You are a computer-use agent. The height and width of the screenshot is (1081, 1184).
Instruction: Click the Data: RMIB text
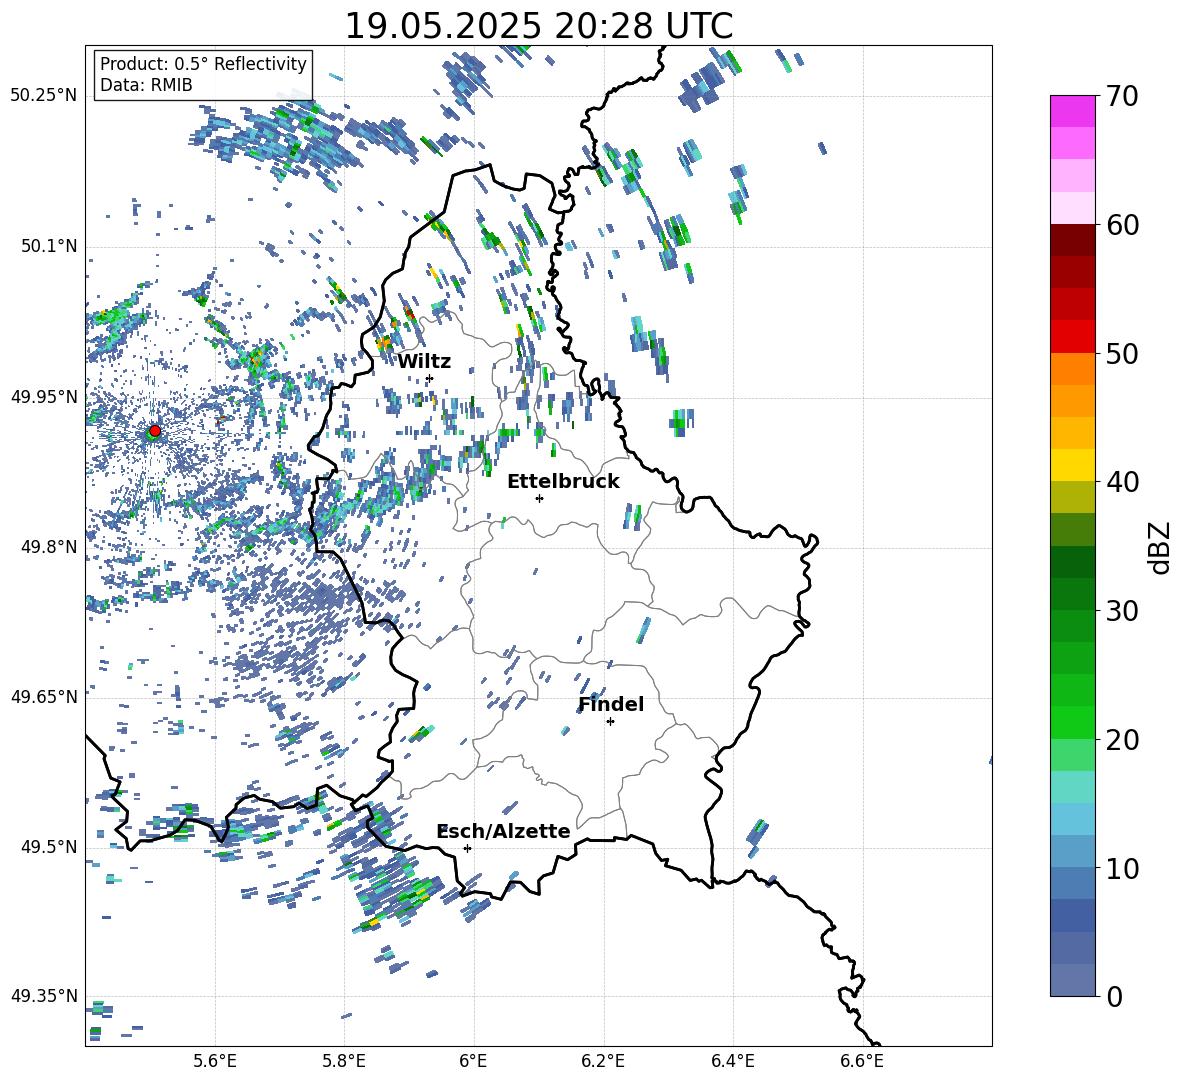pos(146,85)
